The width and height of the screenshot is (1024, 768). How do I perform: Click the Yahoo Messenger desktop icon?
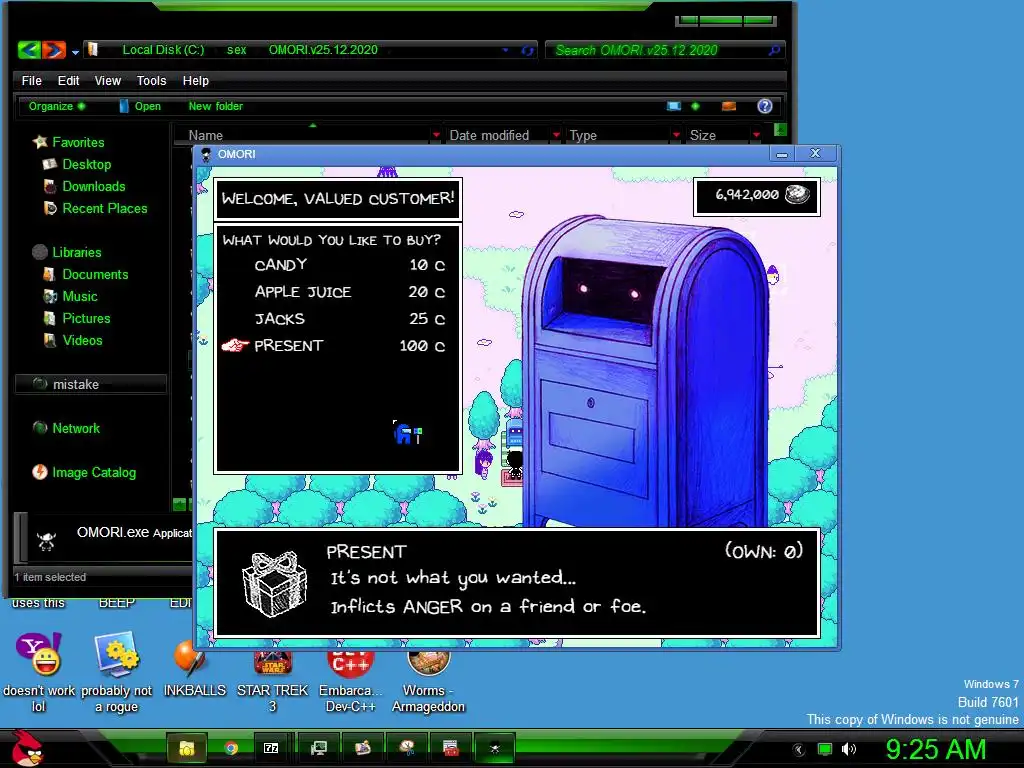pyautogui.click(x=38, y=654)
